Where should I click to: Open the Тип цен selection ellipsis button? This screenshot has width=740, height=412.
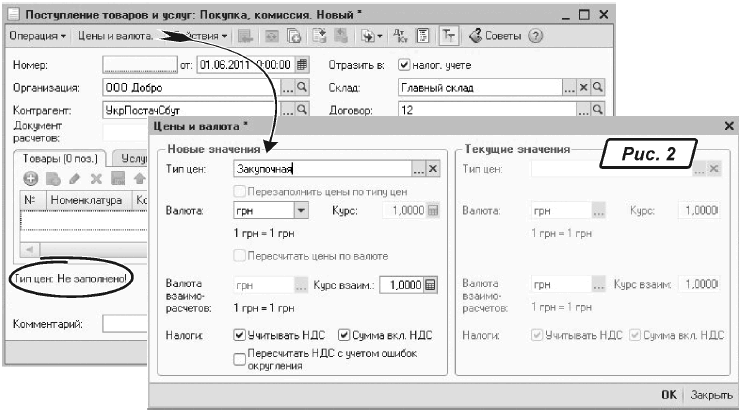click(x=418, y=170)
